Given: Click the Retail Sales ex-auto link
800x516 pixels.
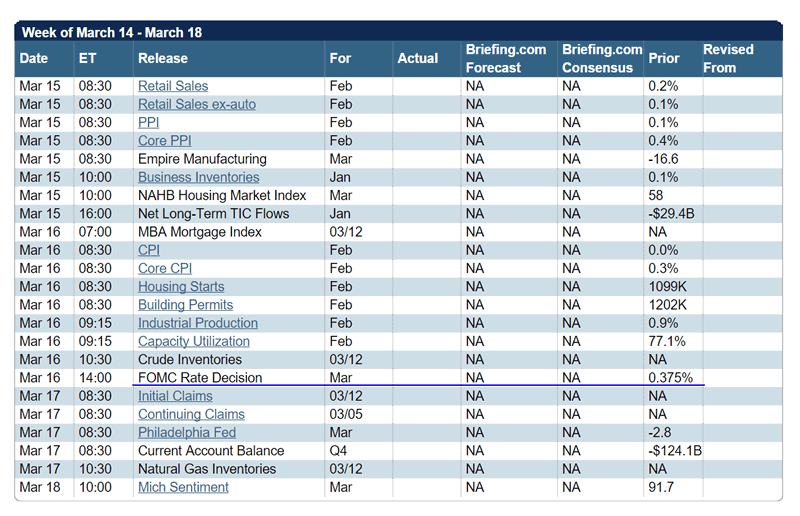Looking at the screenshot, I should [194, 104].
